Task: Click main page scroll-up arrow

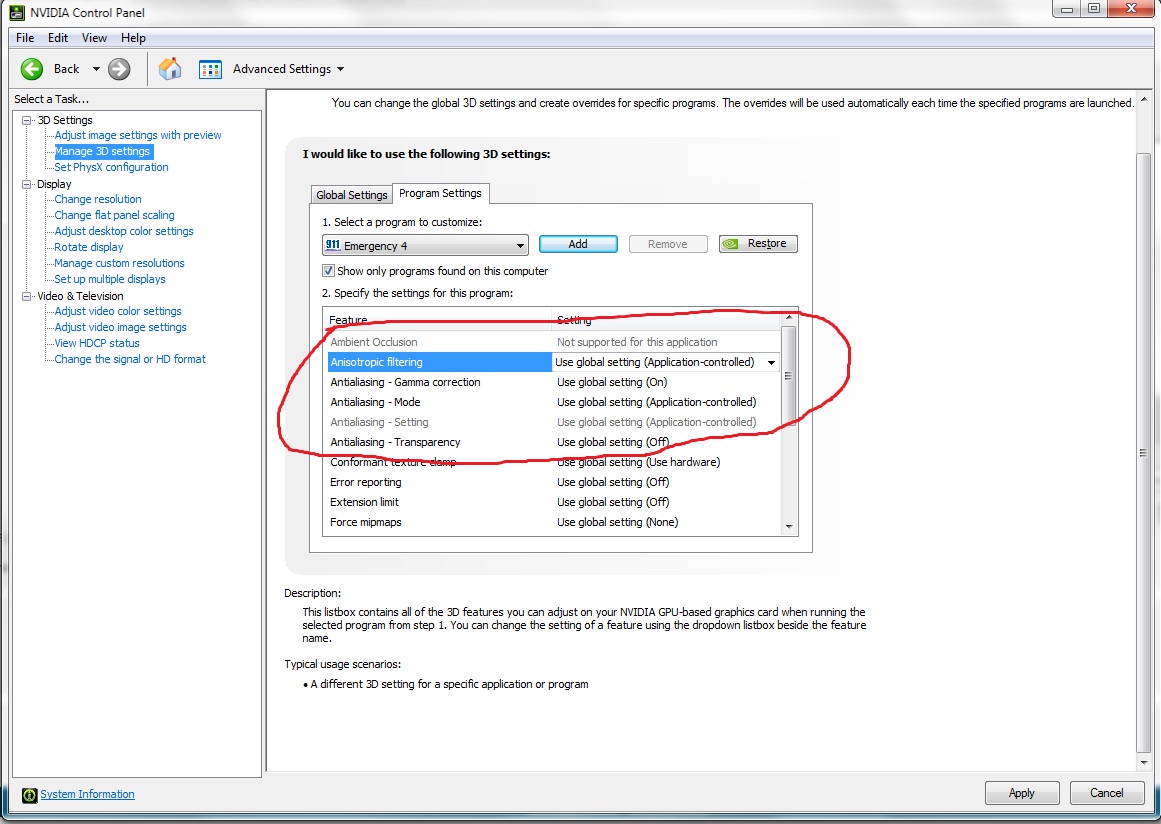Action: (x=1143, y=99)
